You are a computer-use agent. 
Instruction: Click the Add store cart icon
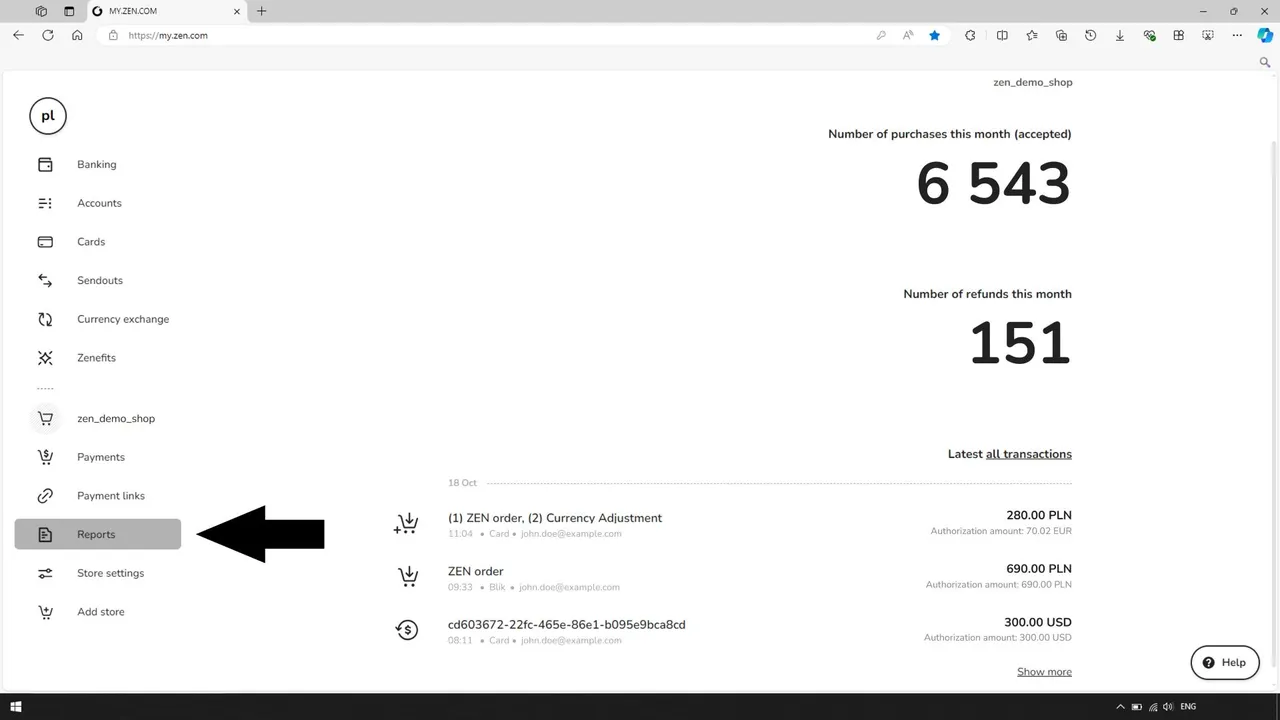click(45, 612)
